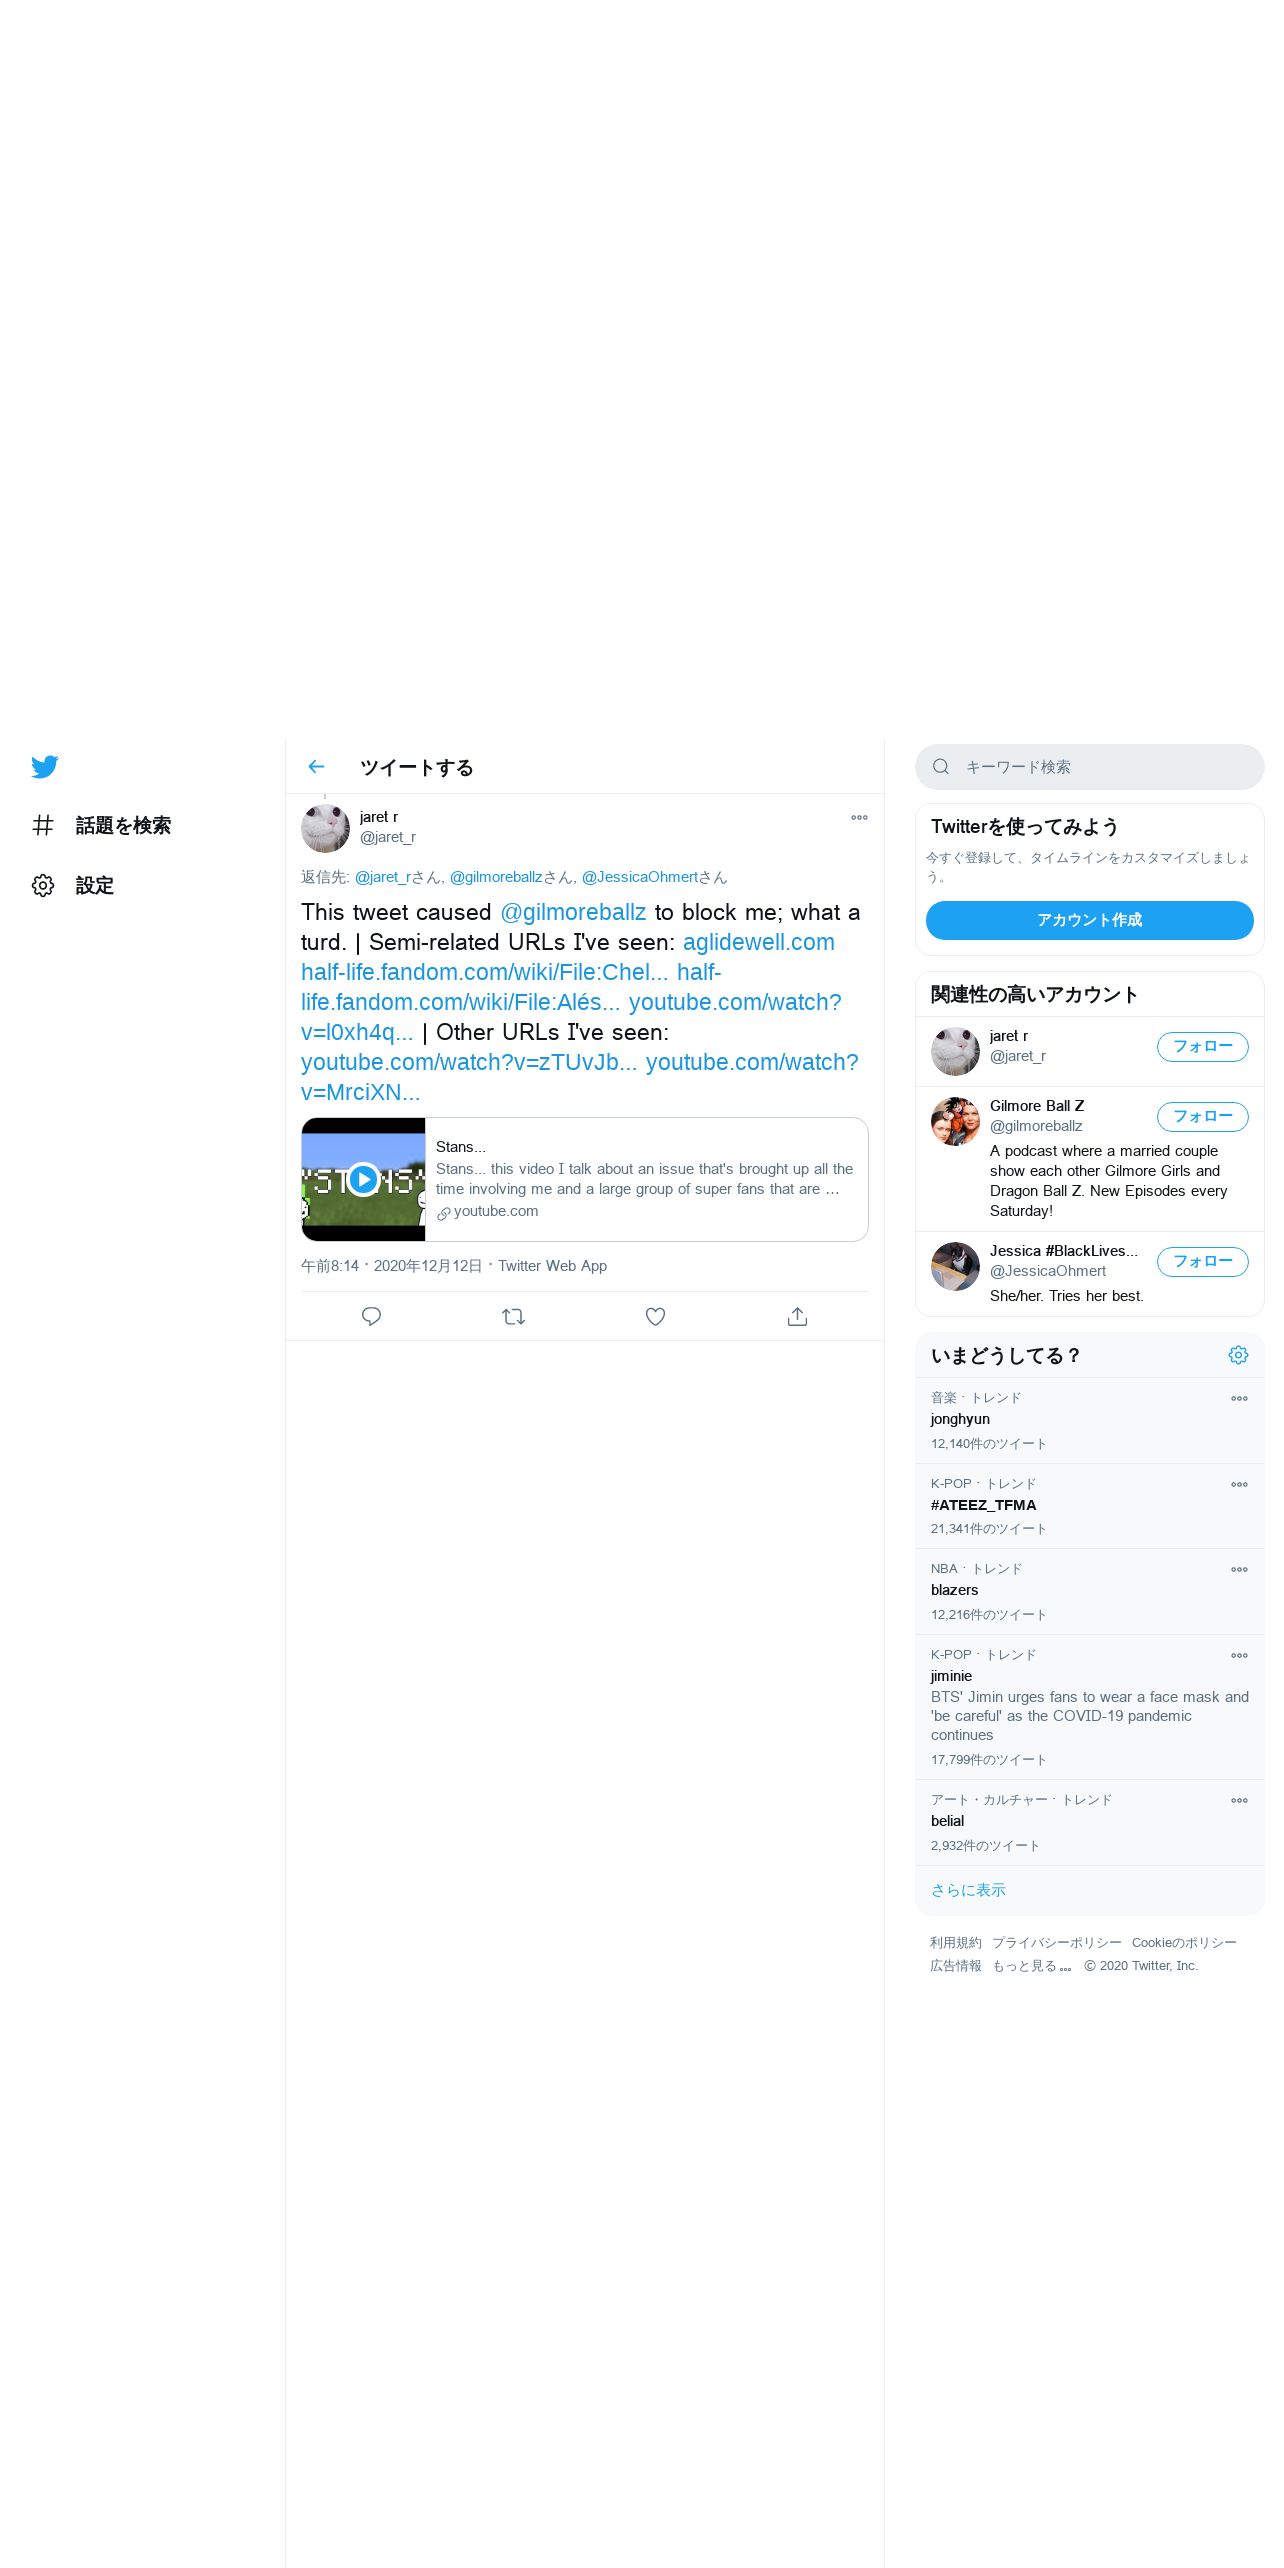The image size is (1284, 2568).
Task: Retweet using the retweet arrows icon
Action: tap(513, 1316)
